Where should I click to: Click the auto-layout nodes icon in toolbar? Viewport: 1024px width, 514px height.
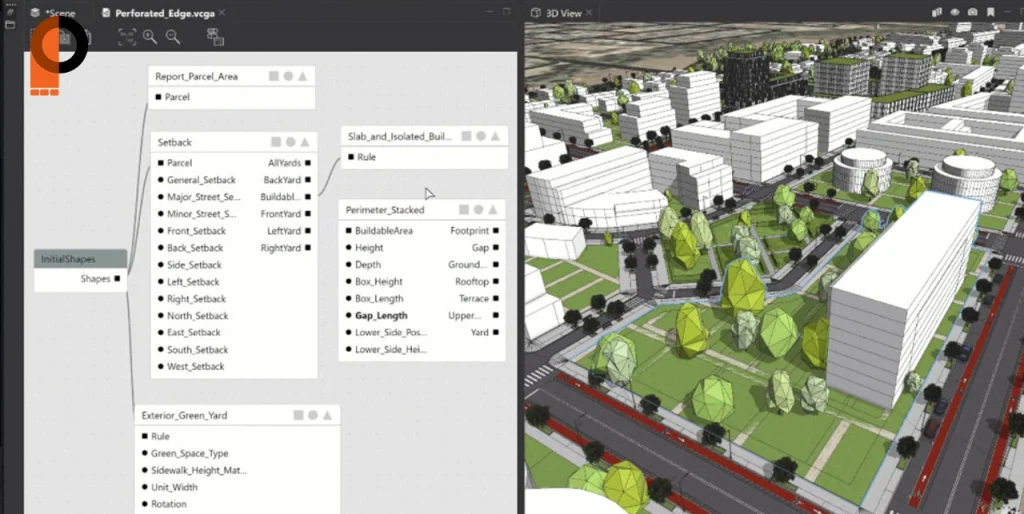click(x=215, y=36)
